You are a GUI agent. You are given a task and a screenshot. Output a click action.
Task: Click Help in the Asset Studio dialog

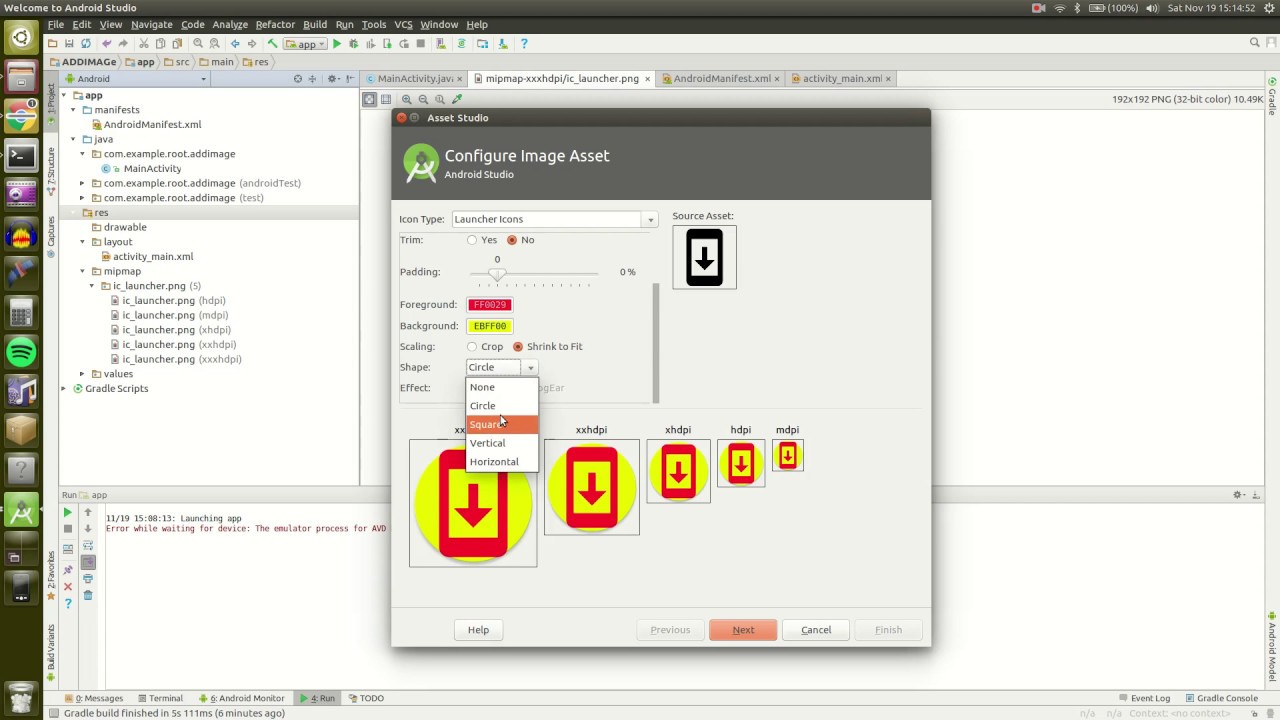tap(478, 629)
